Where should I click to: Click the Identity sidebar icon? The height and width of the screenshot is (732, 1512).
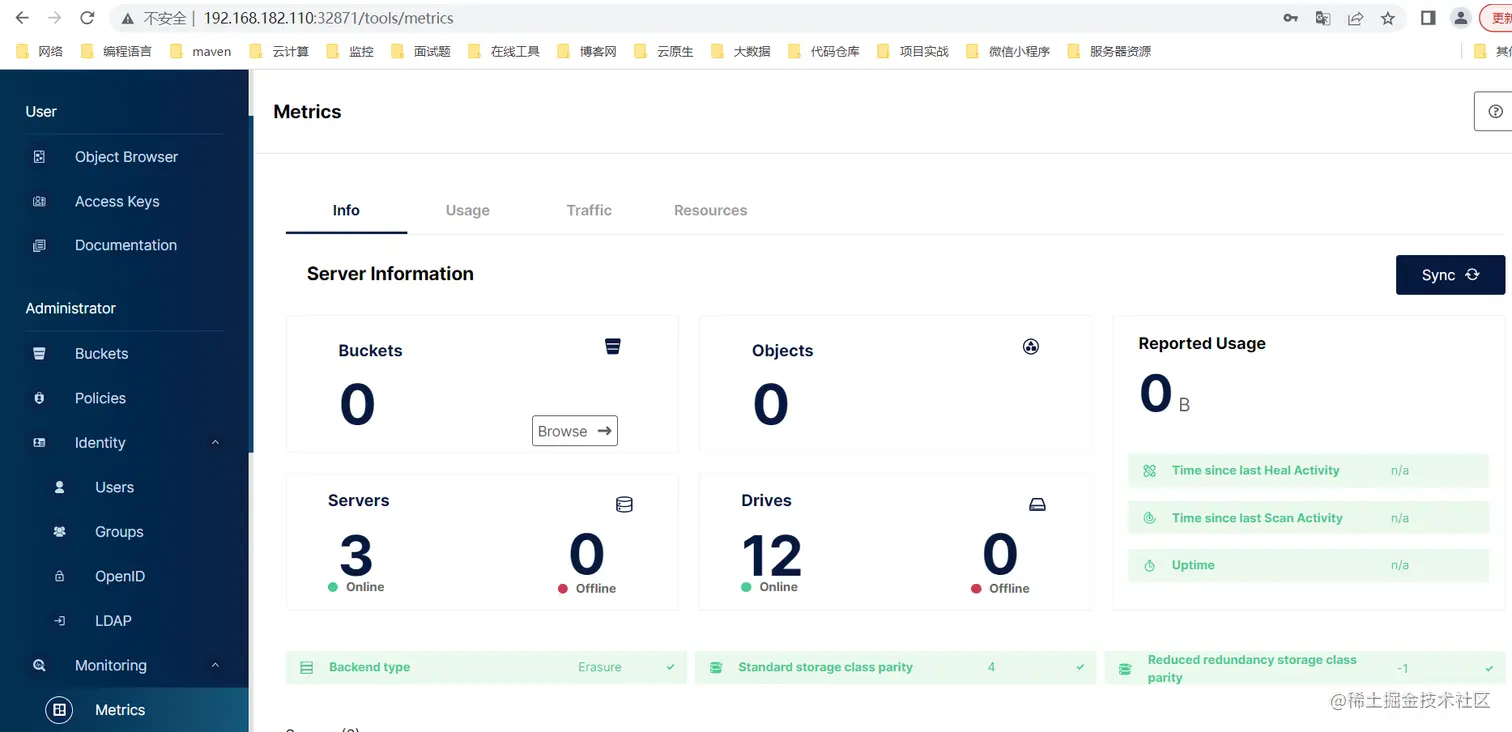point(39,442)
